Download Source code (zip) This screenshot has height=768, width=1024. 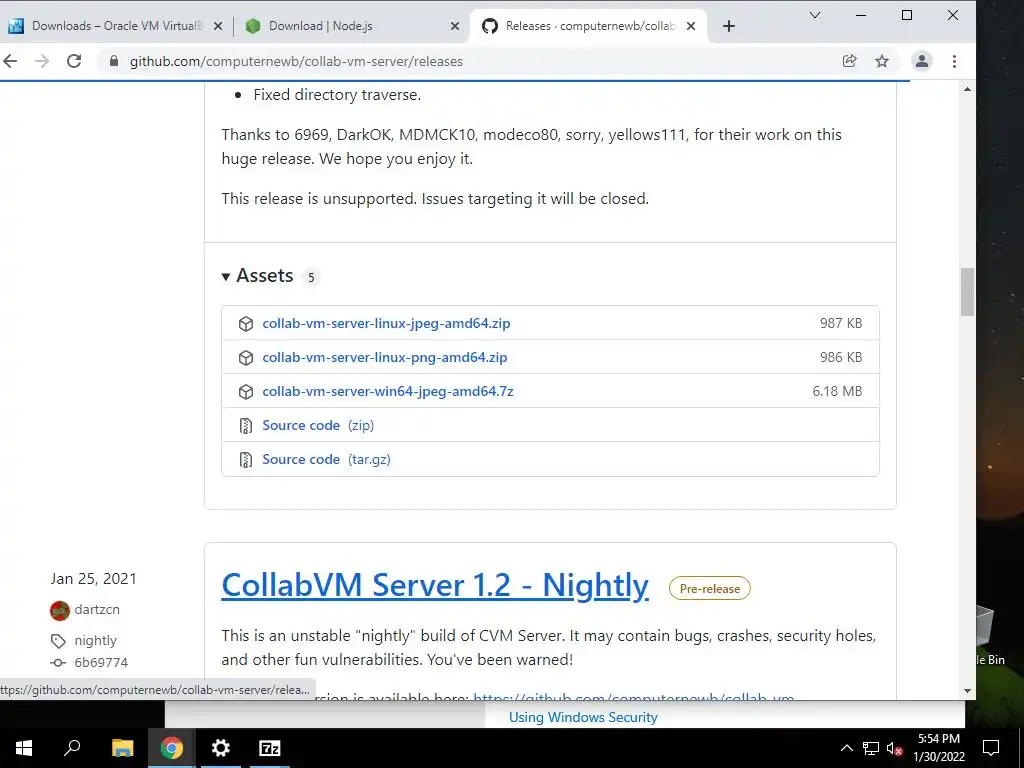coord(318,425)
